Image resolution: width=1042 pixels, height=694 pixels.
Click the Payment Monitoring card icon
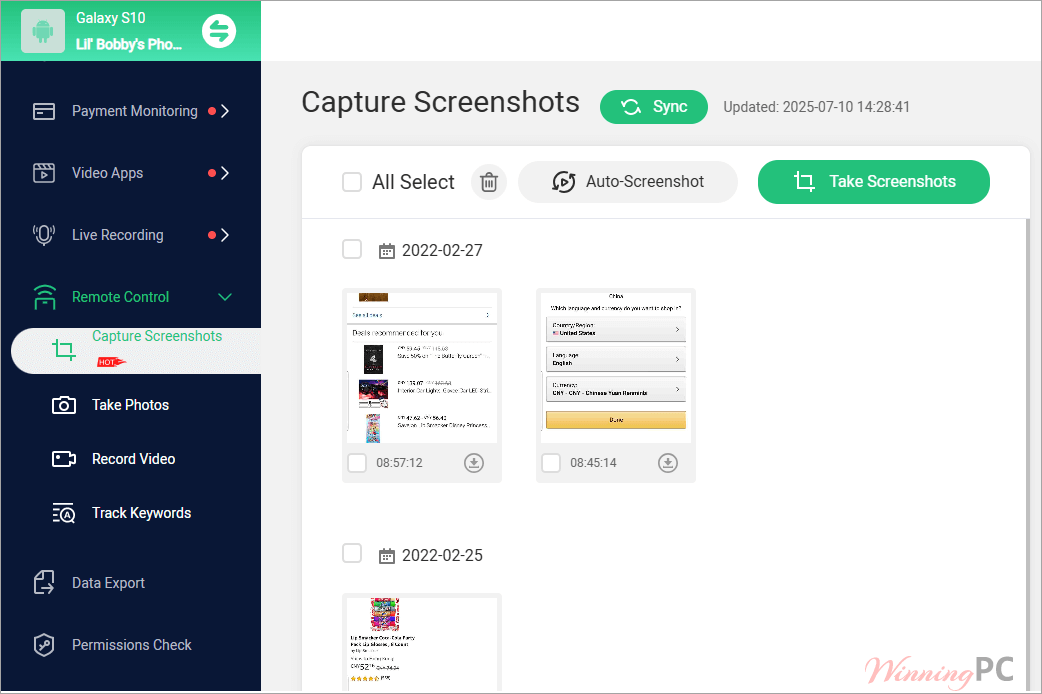(x=44, y=111)
